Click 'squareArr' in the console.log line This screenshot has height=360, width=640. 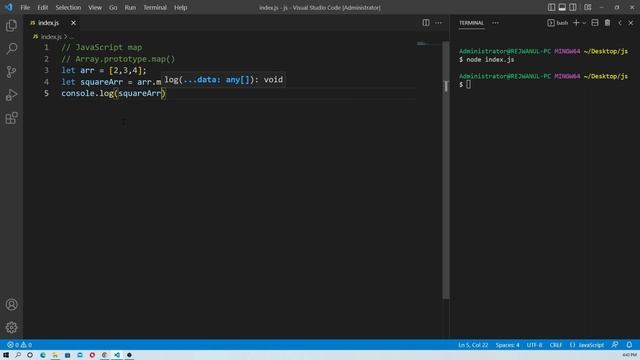[x=139, y=93]
